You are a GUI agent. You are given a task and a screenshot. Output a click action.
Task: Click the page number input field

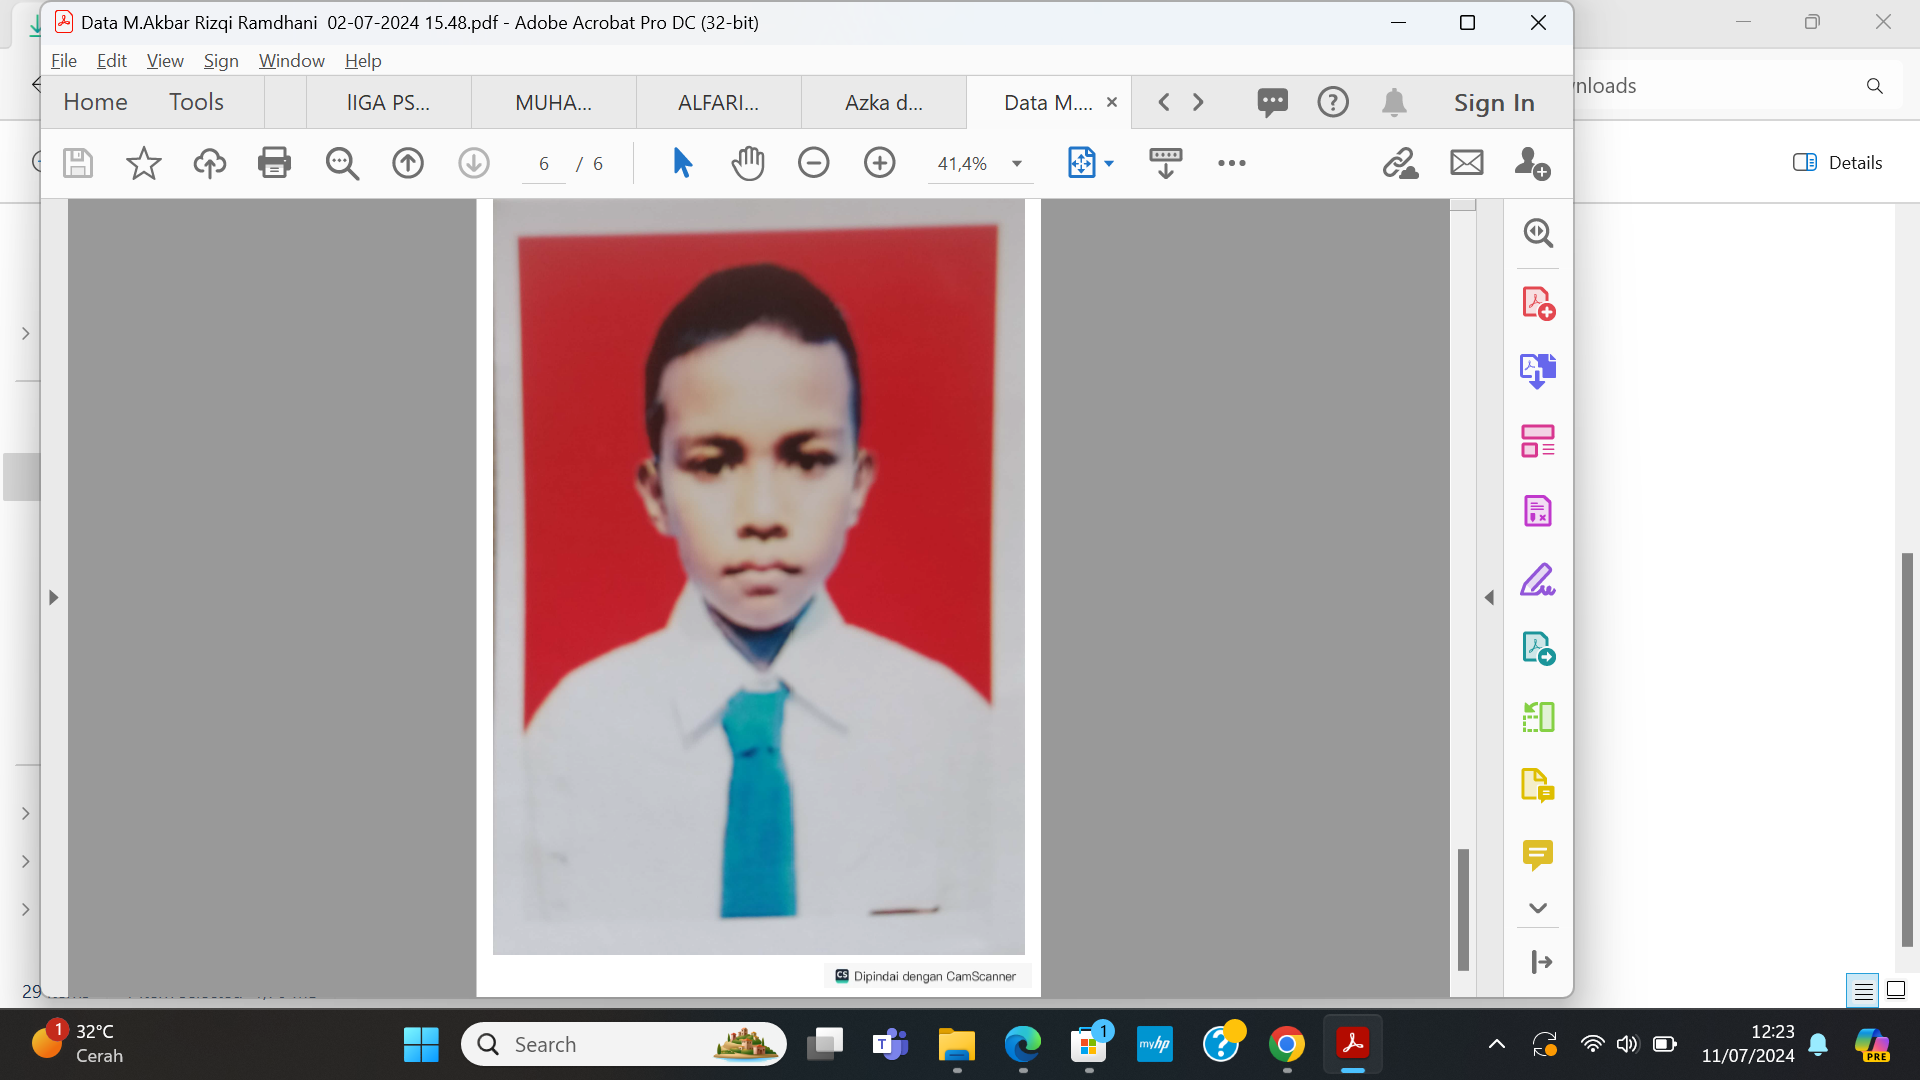pos(544,164)
